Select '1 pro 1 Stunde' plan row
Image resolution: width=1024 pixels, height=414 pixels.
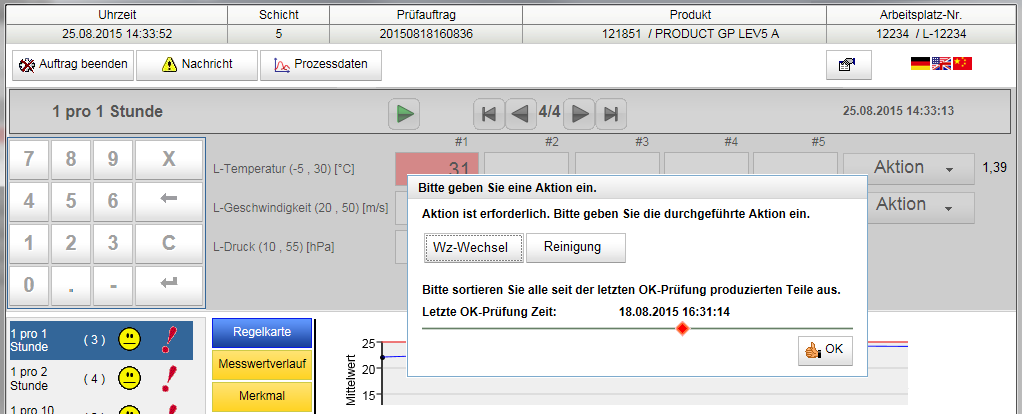pyautogui.click(x=101, y=340)
